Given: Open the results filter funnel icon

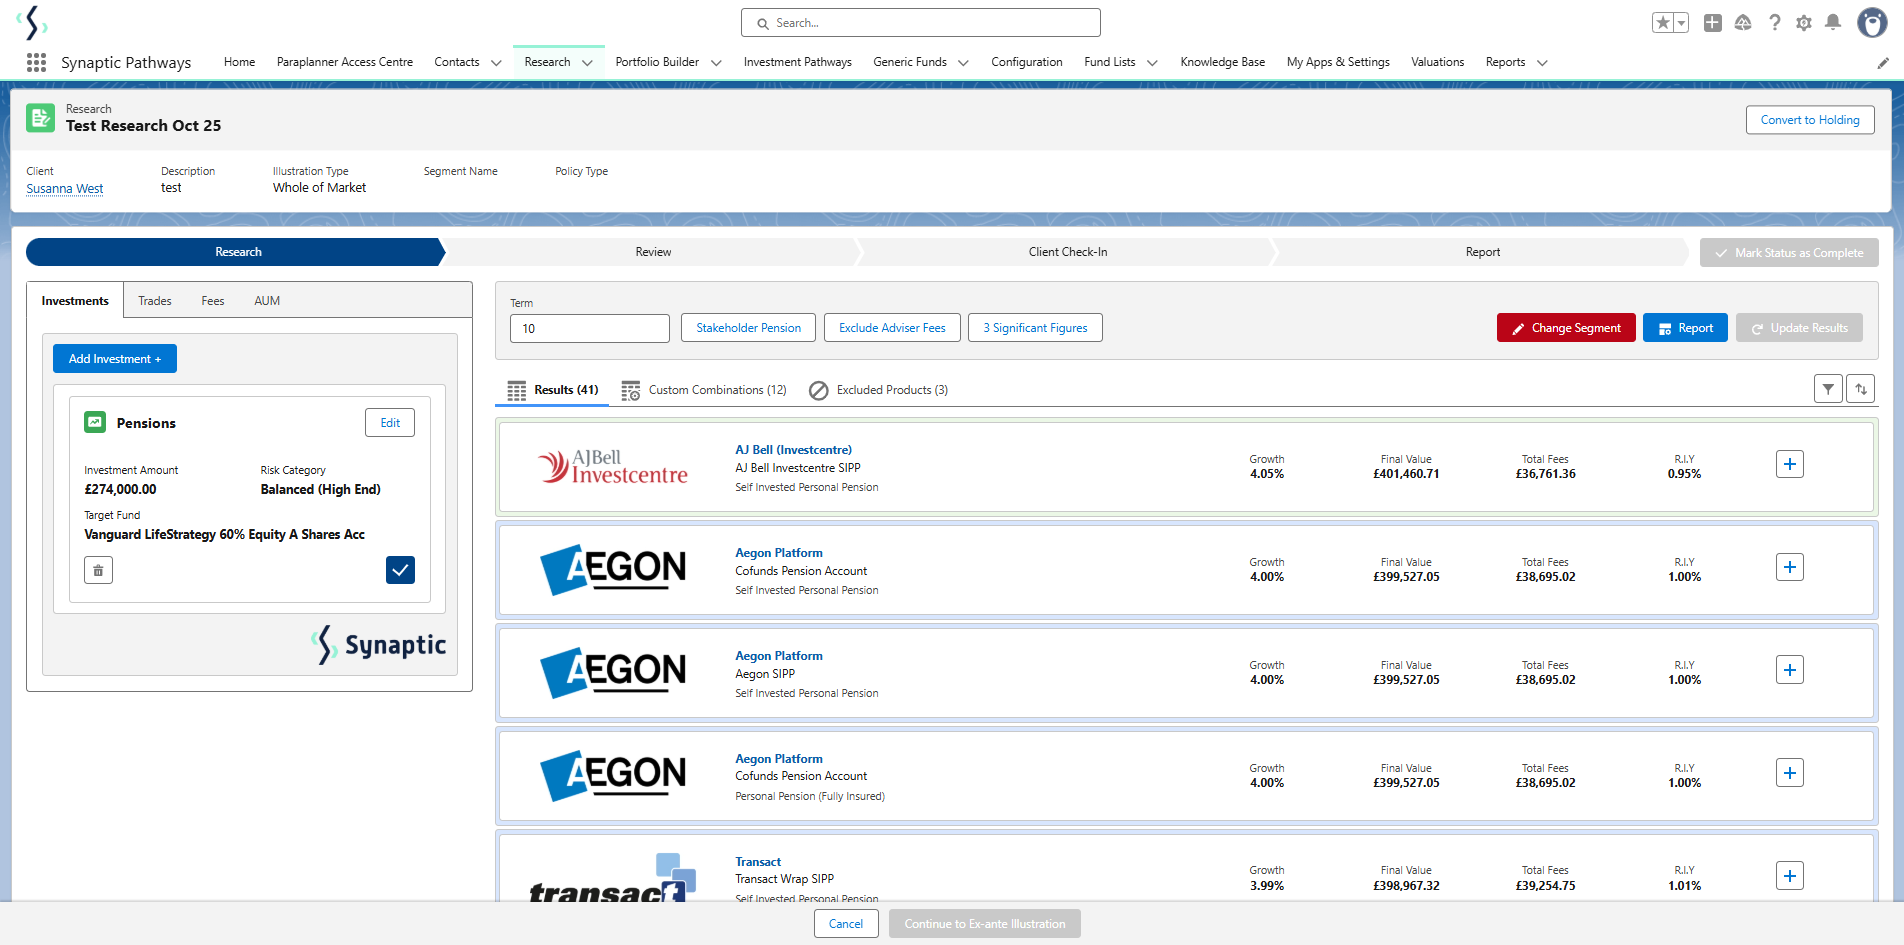Looking at the screenshot, I should click(x=1828, y=389).
